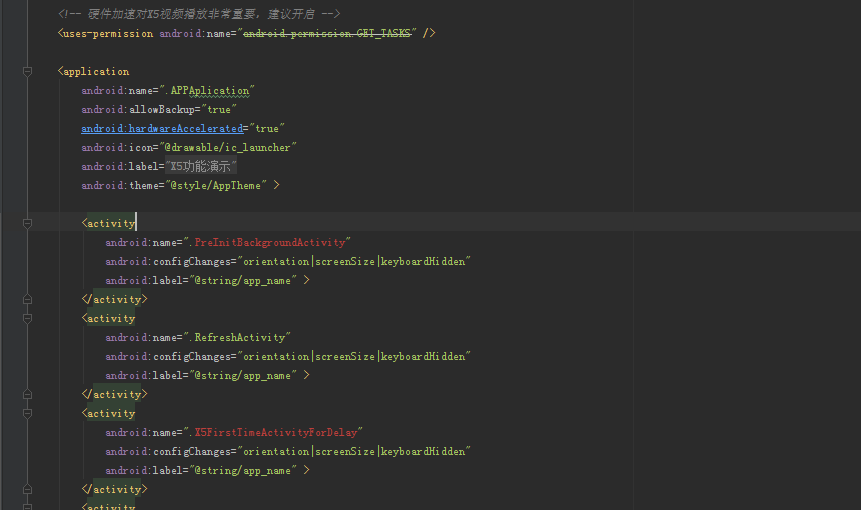Viewport: 861px width, 510px height.
Task: Click configChanges value under X5FirstTimeActivityForDelay
Action: point(354,451)
